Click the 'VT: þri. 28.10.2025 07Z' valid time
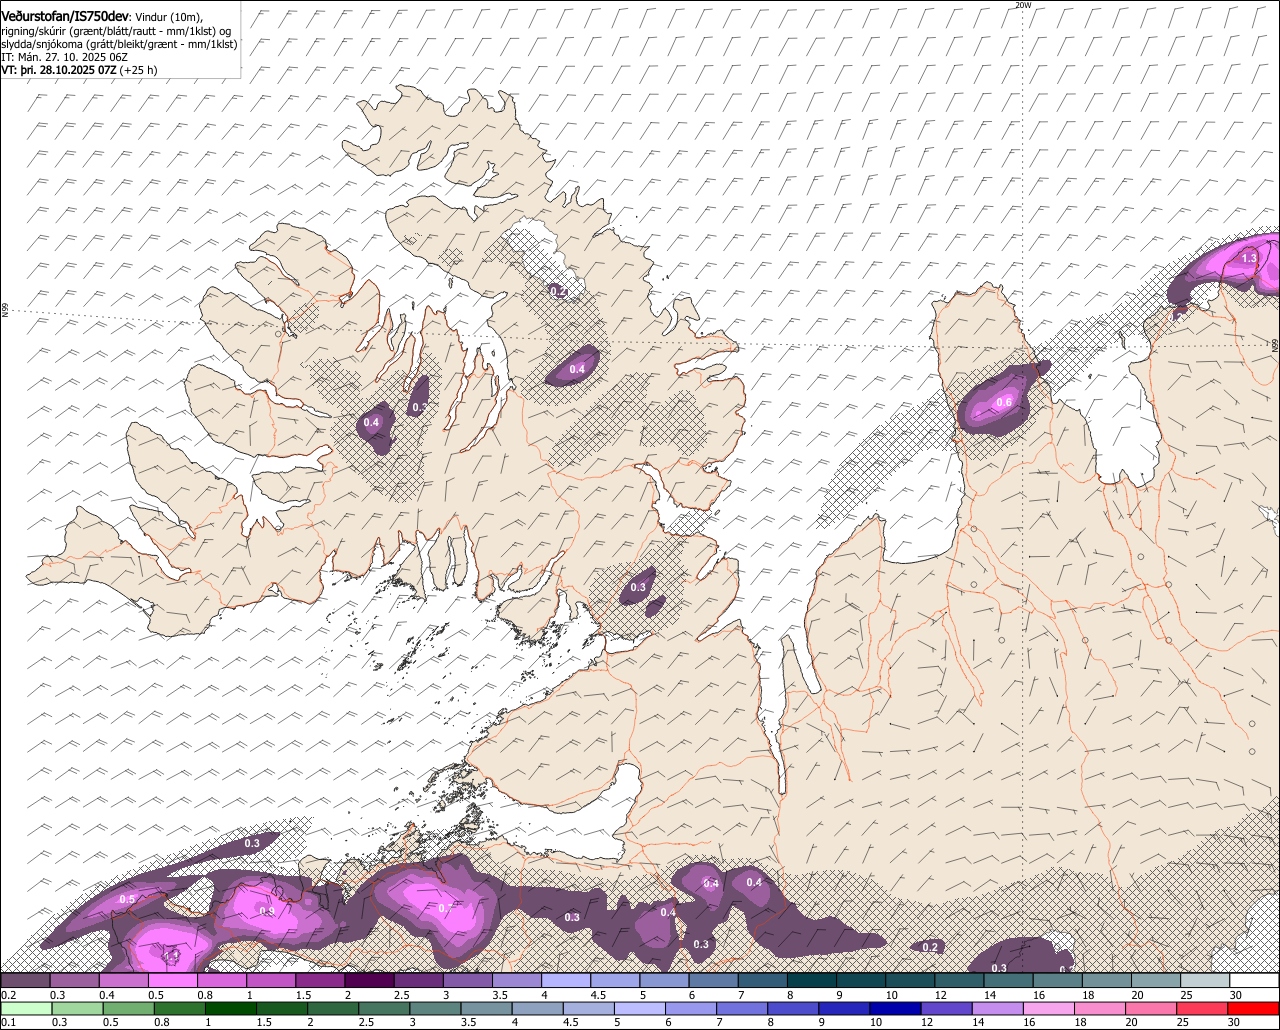The image size is (1280, 1030). [59, 70]
